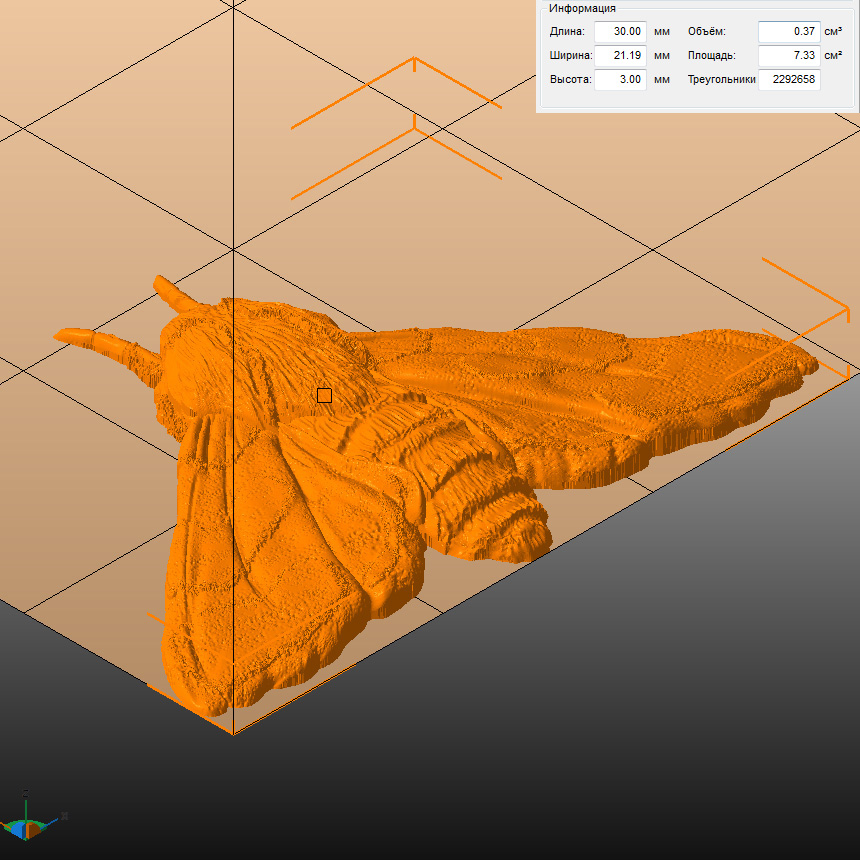Click the upper orange bounding-box corner bracket
The image size is (860, 860).
coord(414,62)
